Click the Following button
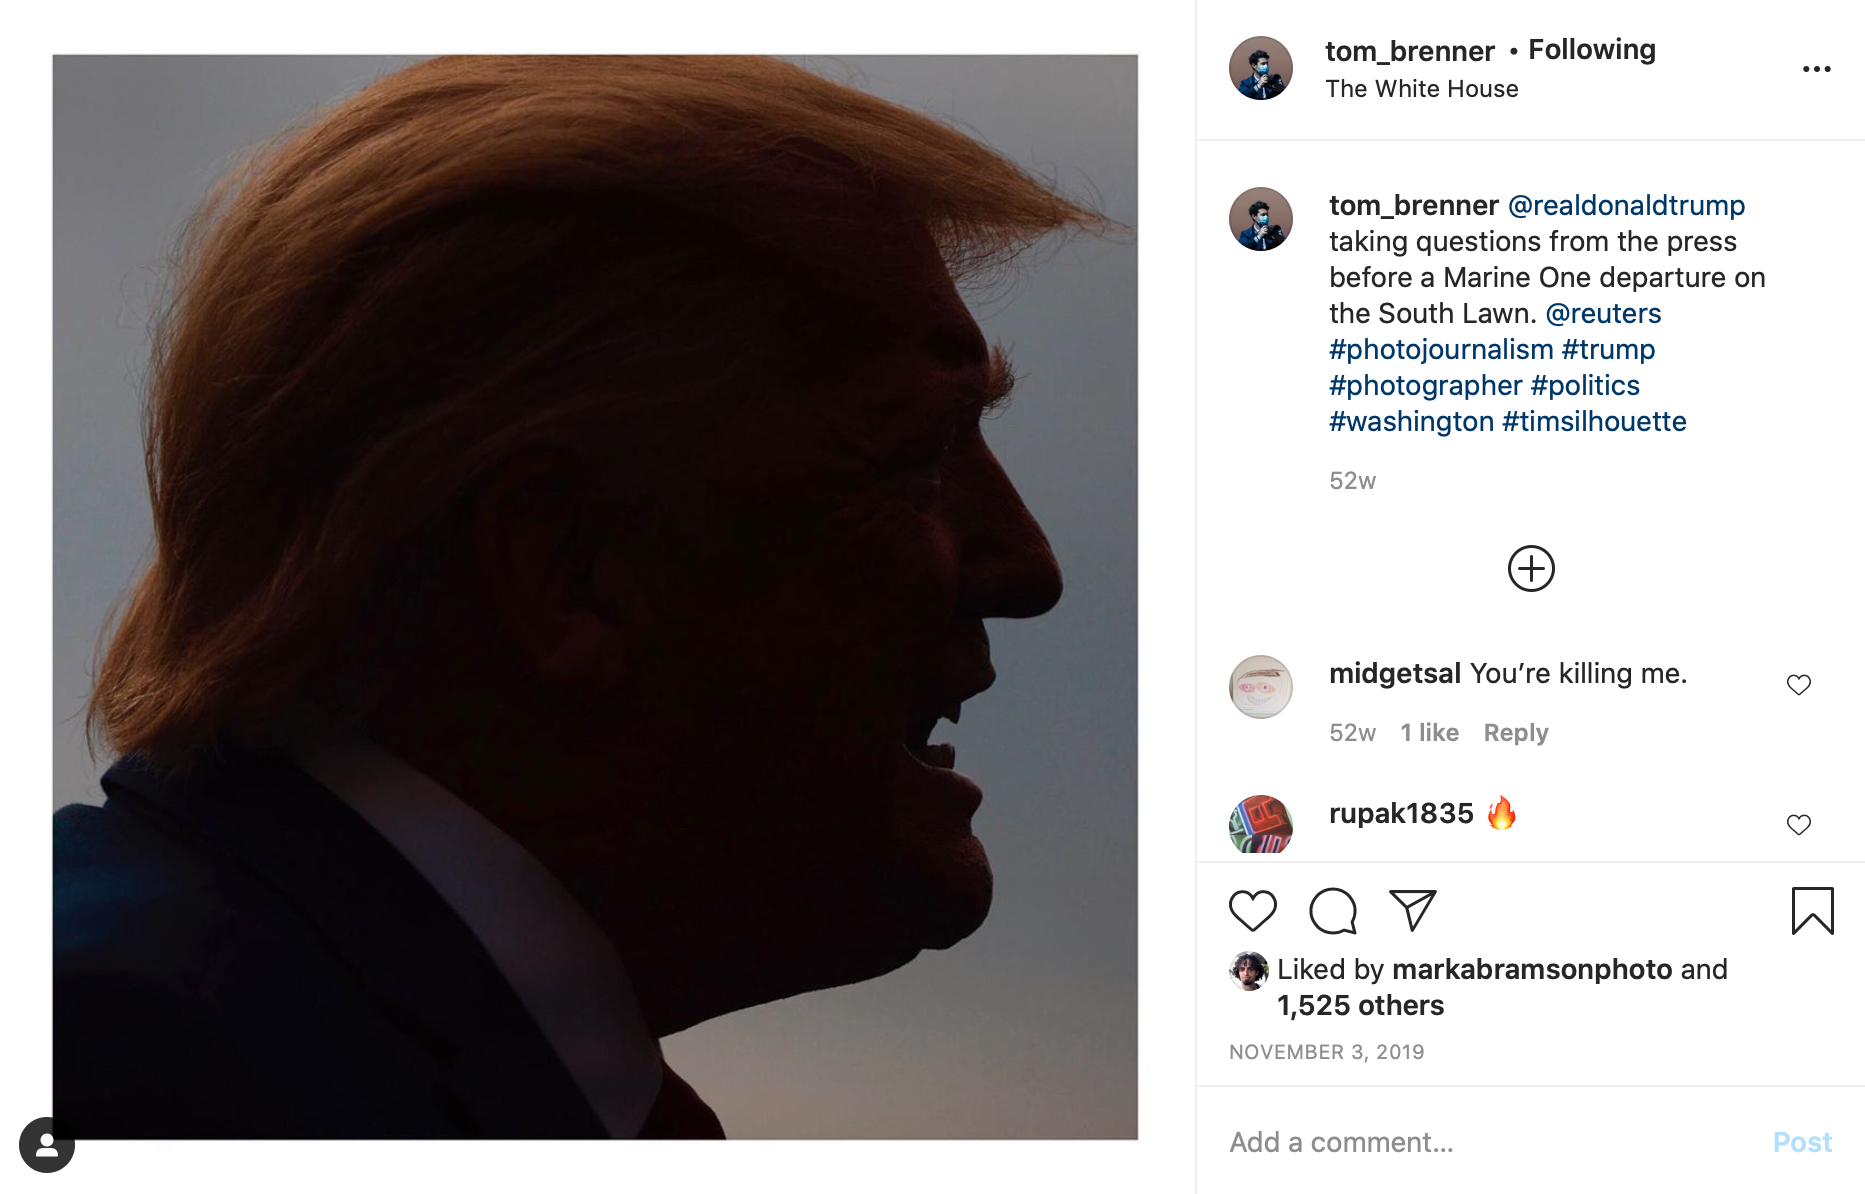 tap(1592, 50)
